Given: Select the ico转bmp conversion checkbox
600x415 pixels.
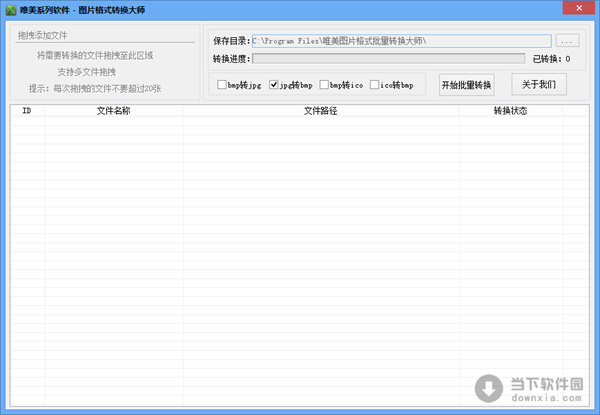Looking at the screenshot, I should pyautogui.click(x=376, y=85).
